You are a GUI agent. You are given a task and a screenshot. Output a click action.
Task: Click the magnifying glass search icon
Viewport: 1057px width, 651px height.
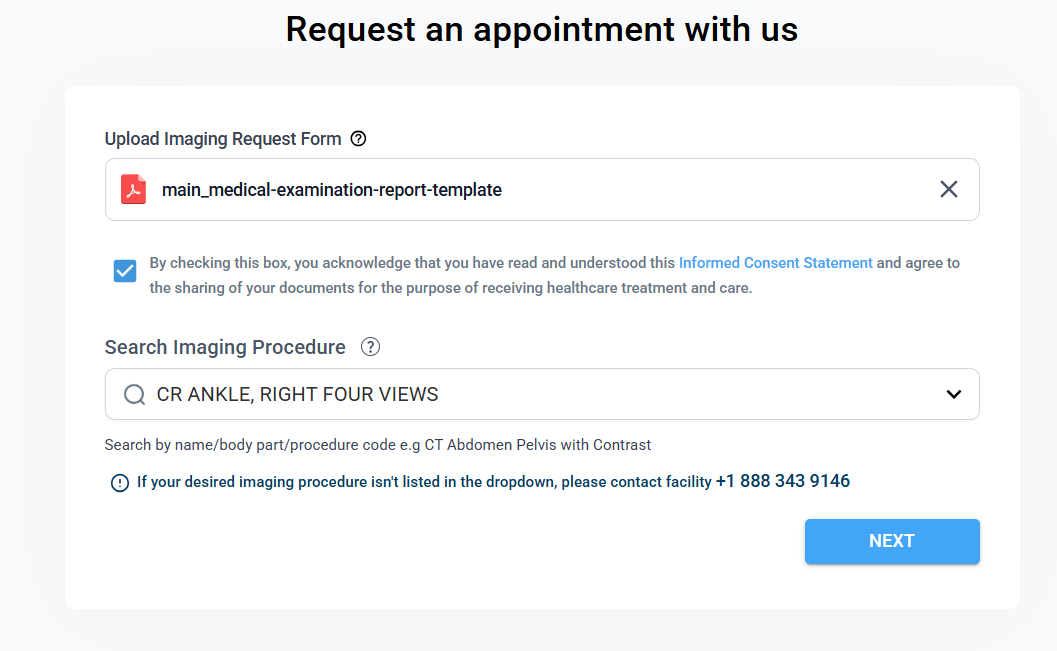coord(134,395)
